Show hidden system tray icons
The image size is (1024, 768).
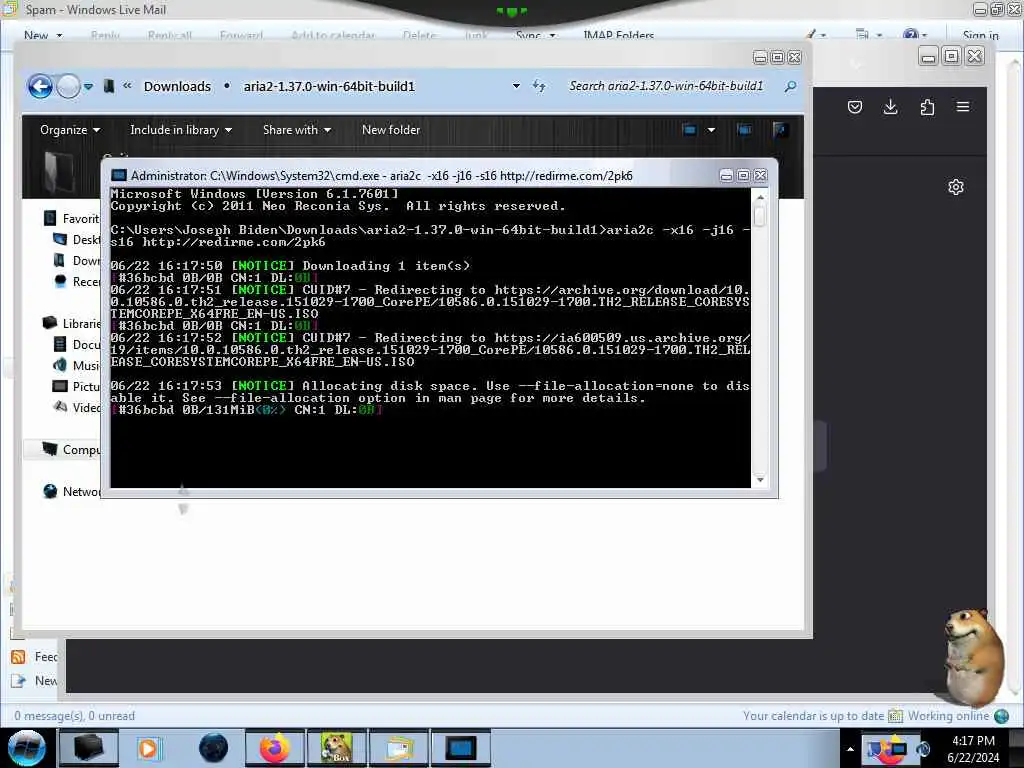pos(850,749)
